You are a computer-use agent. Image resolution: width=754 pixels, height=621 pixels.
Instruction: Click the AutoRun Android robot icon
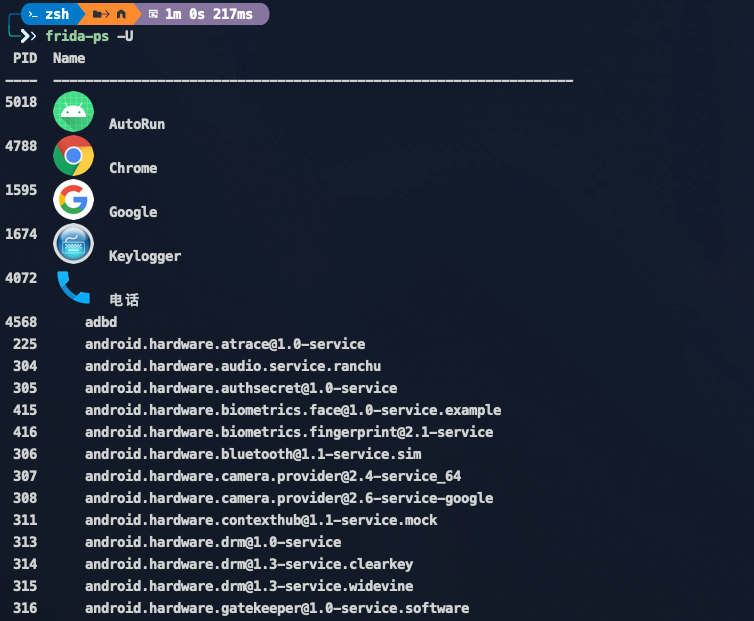74,112
